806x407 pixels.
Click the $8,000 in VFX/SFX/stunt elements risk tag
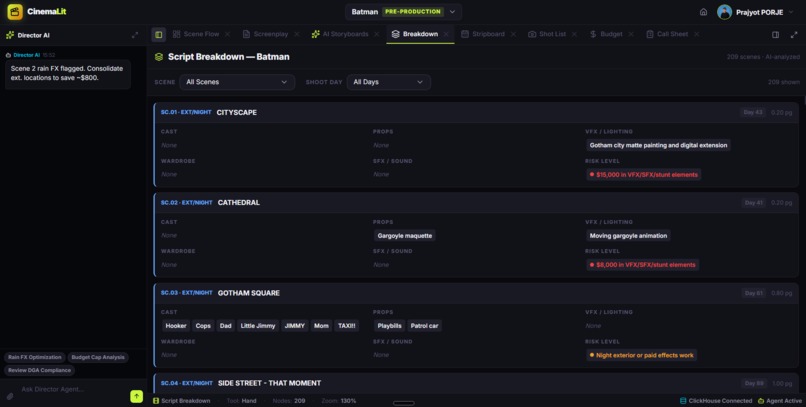click(x=642, y=265)
